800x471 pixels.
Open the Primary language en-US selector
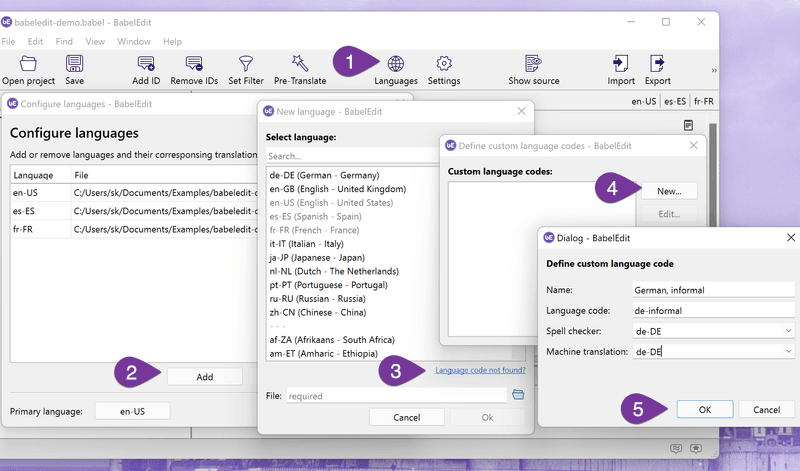pyautogui.click(x=132, y=411)
